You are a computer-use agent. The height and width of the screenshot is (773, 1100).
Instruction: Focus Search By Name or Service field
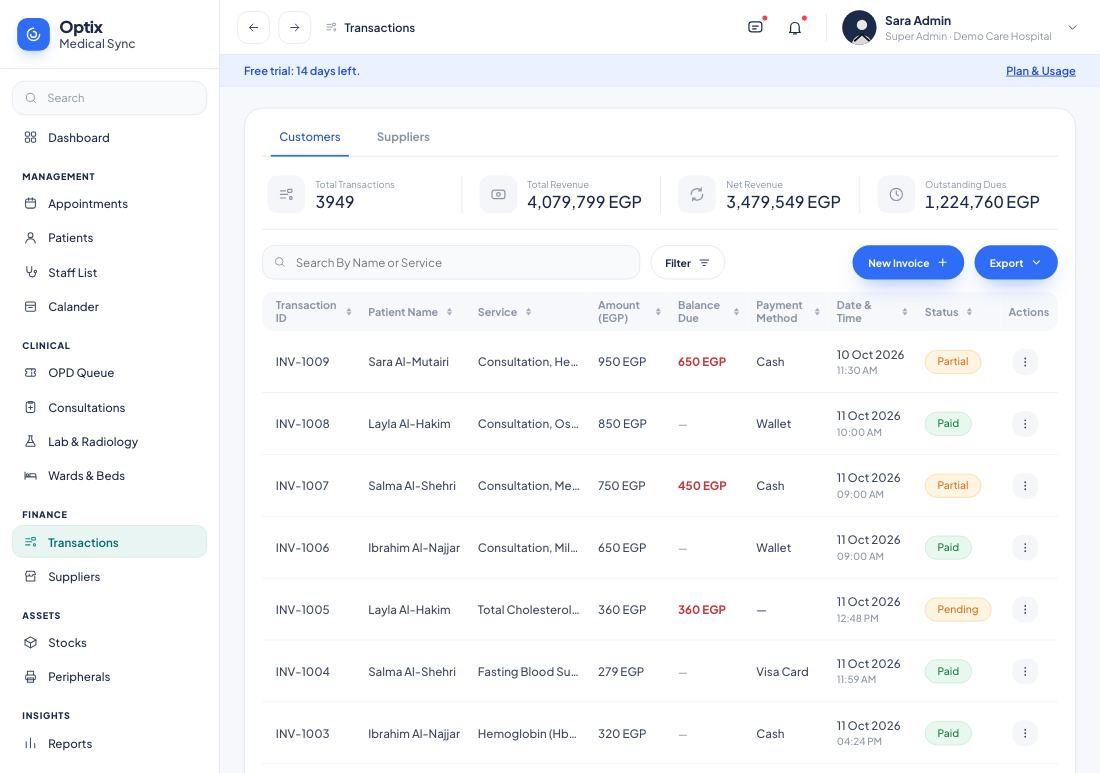pyautogui.click(x=451, y=262)
